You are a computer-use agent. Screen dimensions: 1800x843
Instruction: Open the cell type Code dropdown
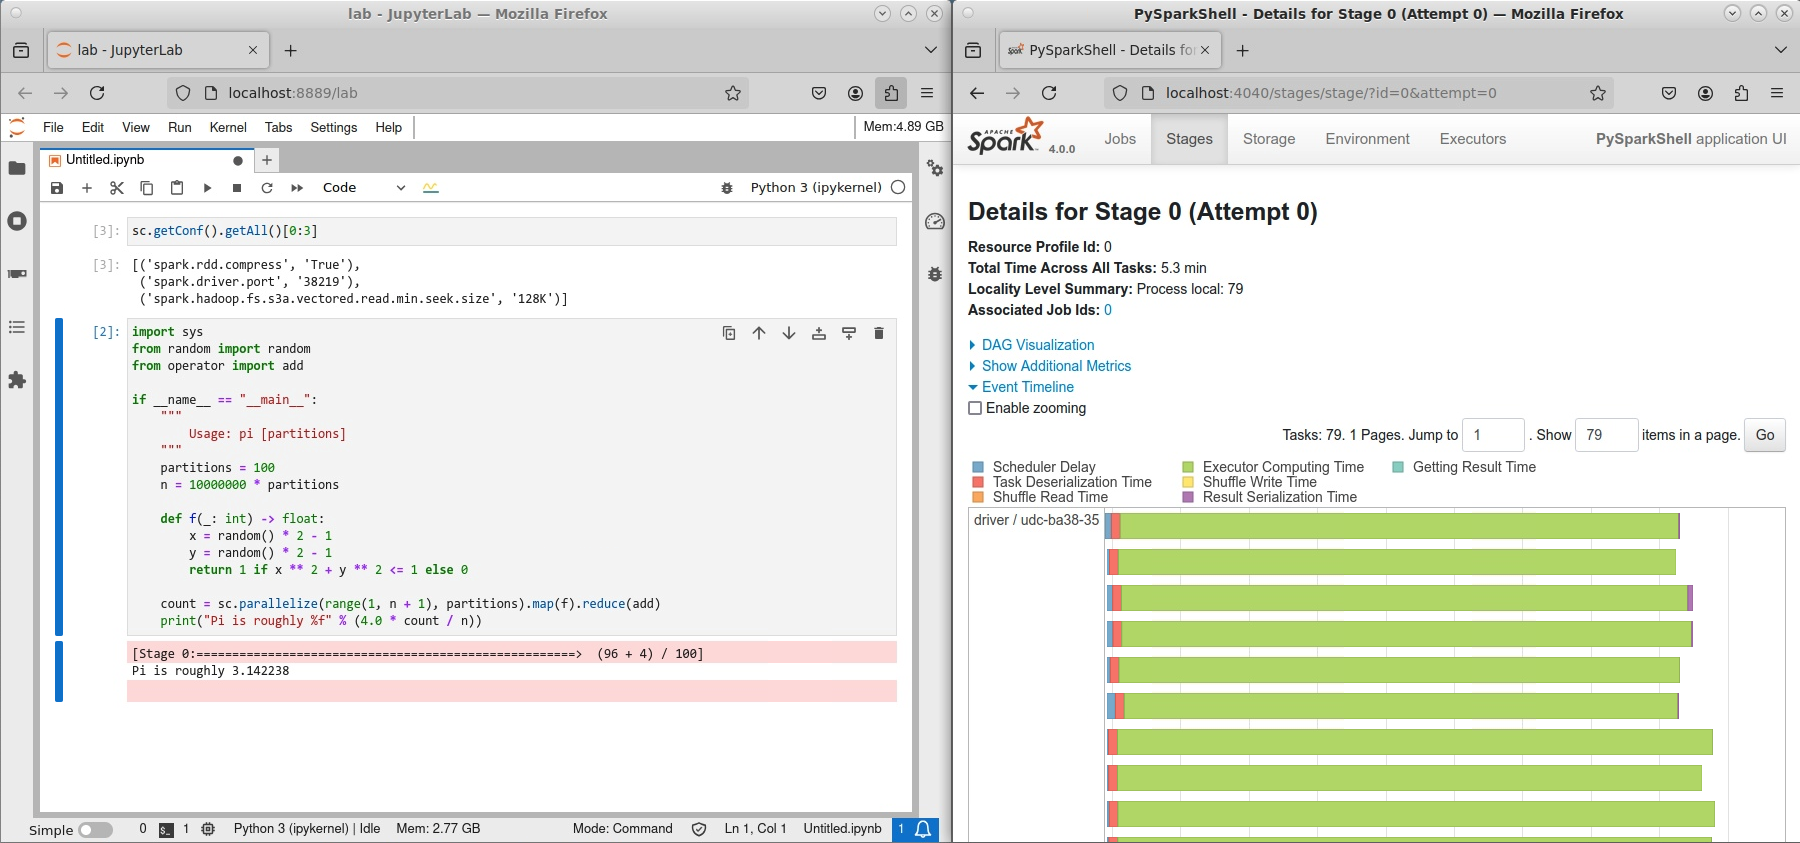click(x=363, y=188)
